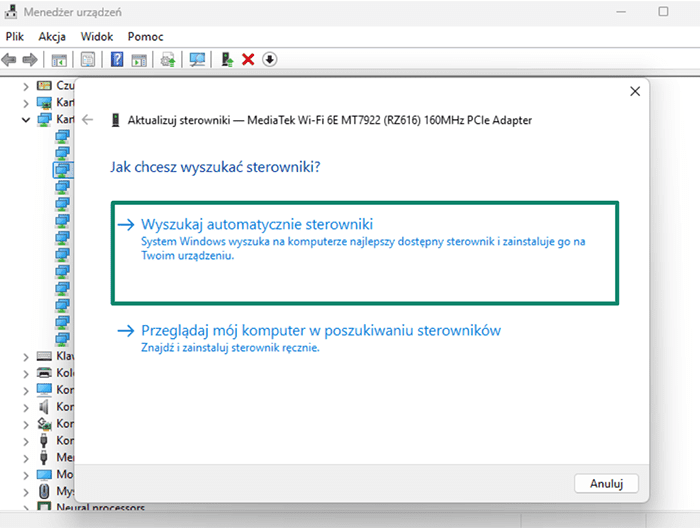700x528 pixels.
Task: Click the Anuluj button
Action: point(606,483)
